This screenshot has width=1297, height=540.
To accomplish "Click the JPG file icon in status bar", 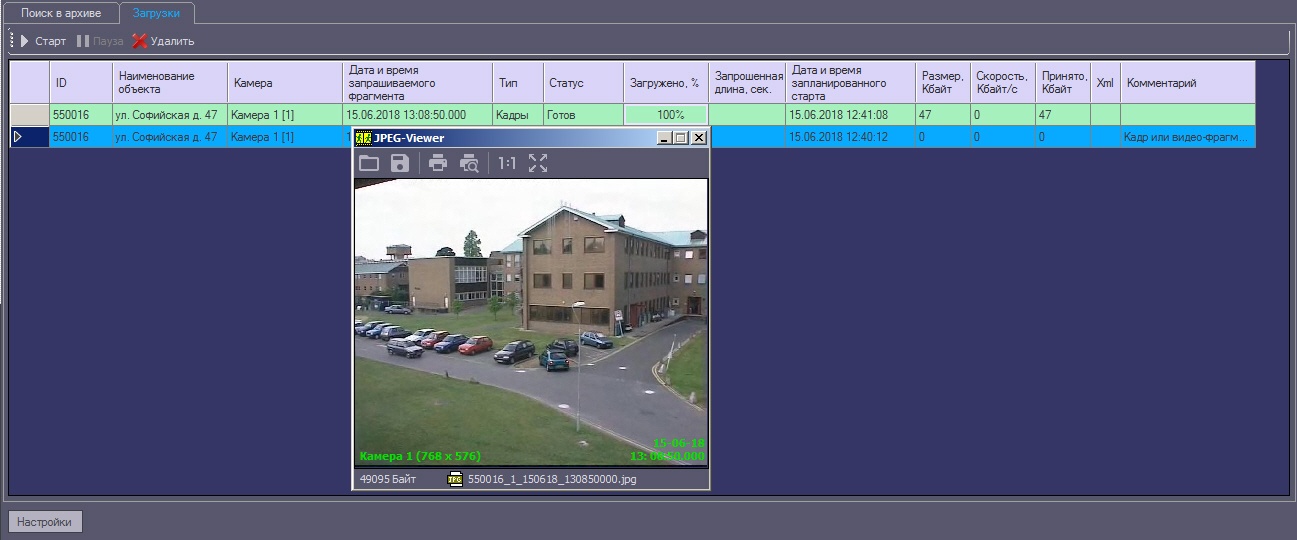I will [455, 480].
